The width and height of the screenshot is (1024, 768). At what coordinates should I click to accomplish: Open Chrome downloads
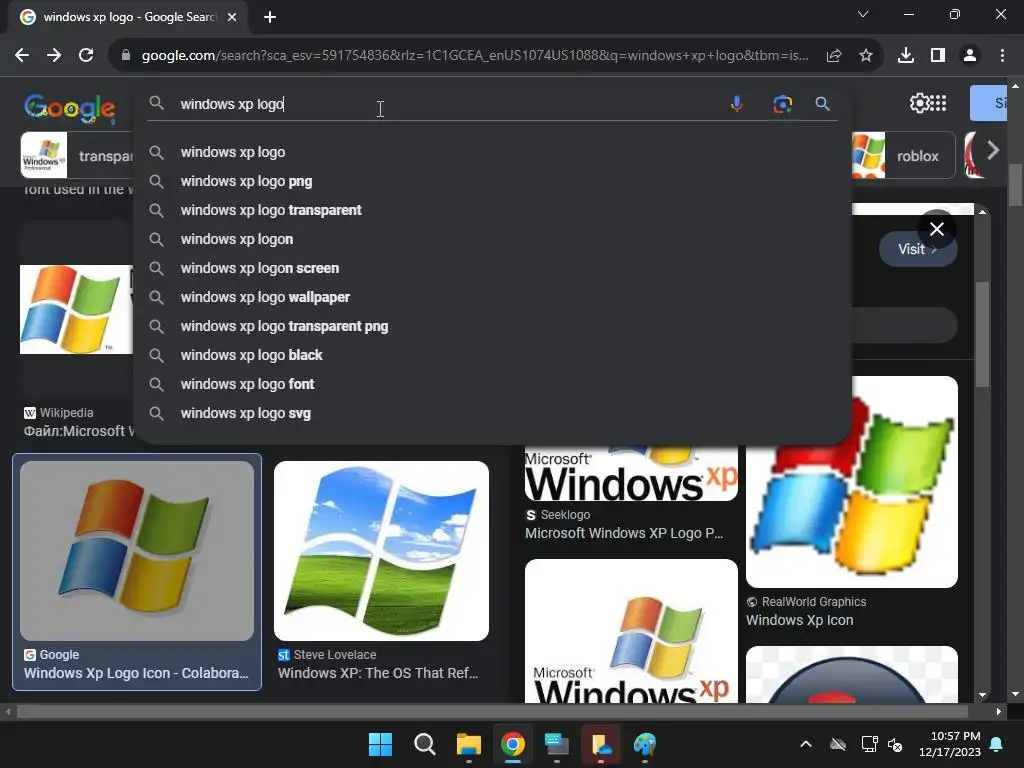(x=906, y=56)
